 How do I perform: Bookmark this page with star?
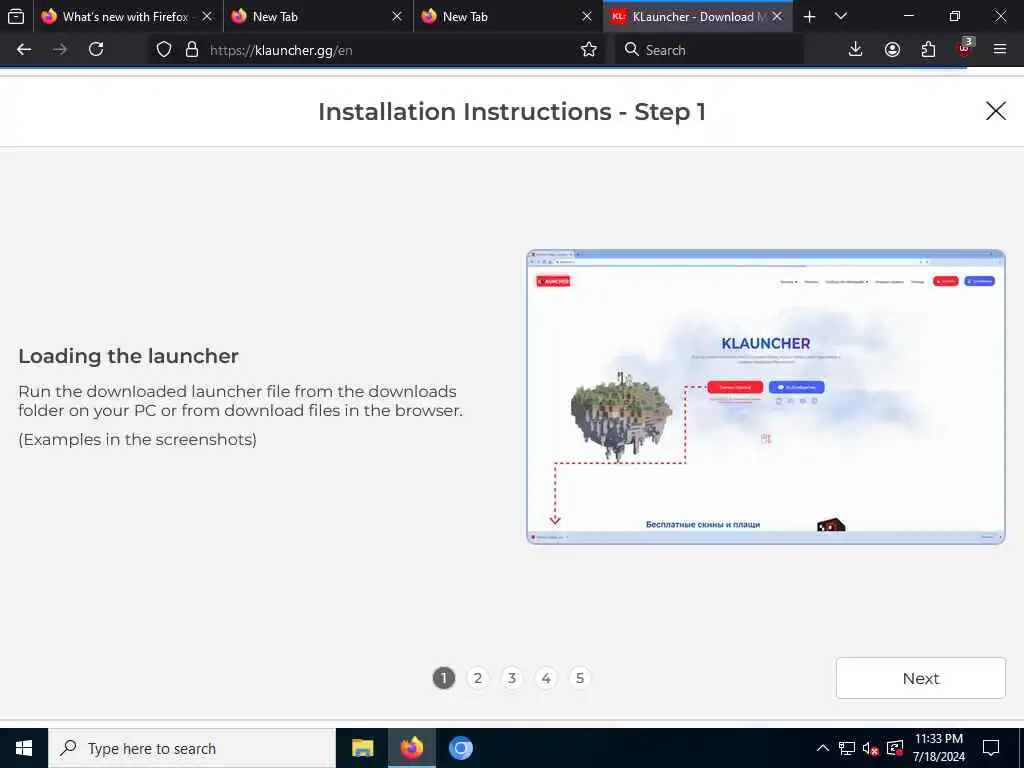click(x=588, y=50)
